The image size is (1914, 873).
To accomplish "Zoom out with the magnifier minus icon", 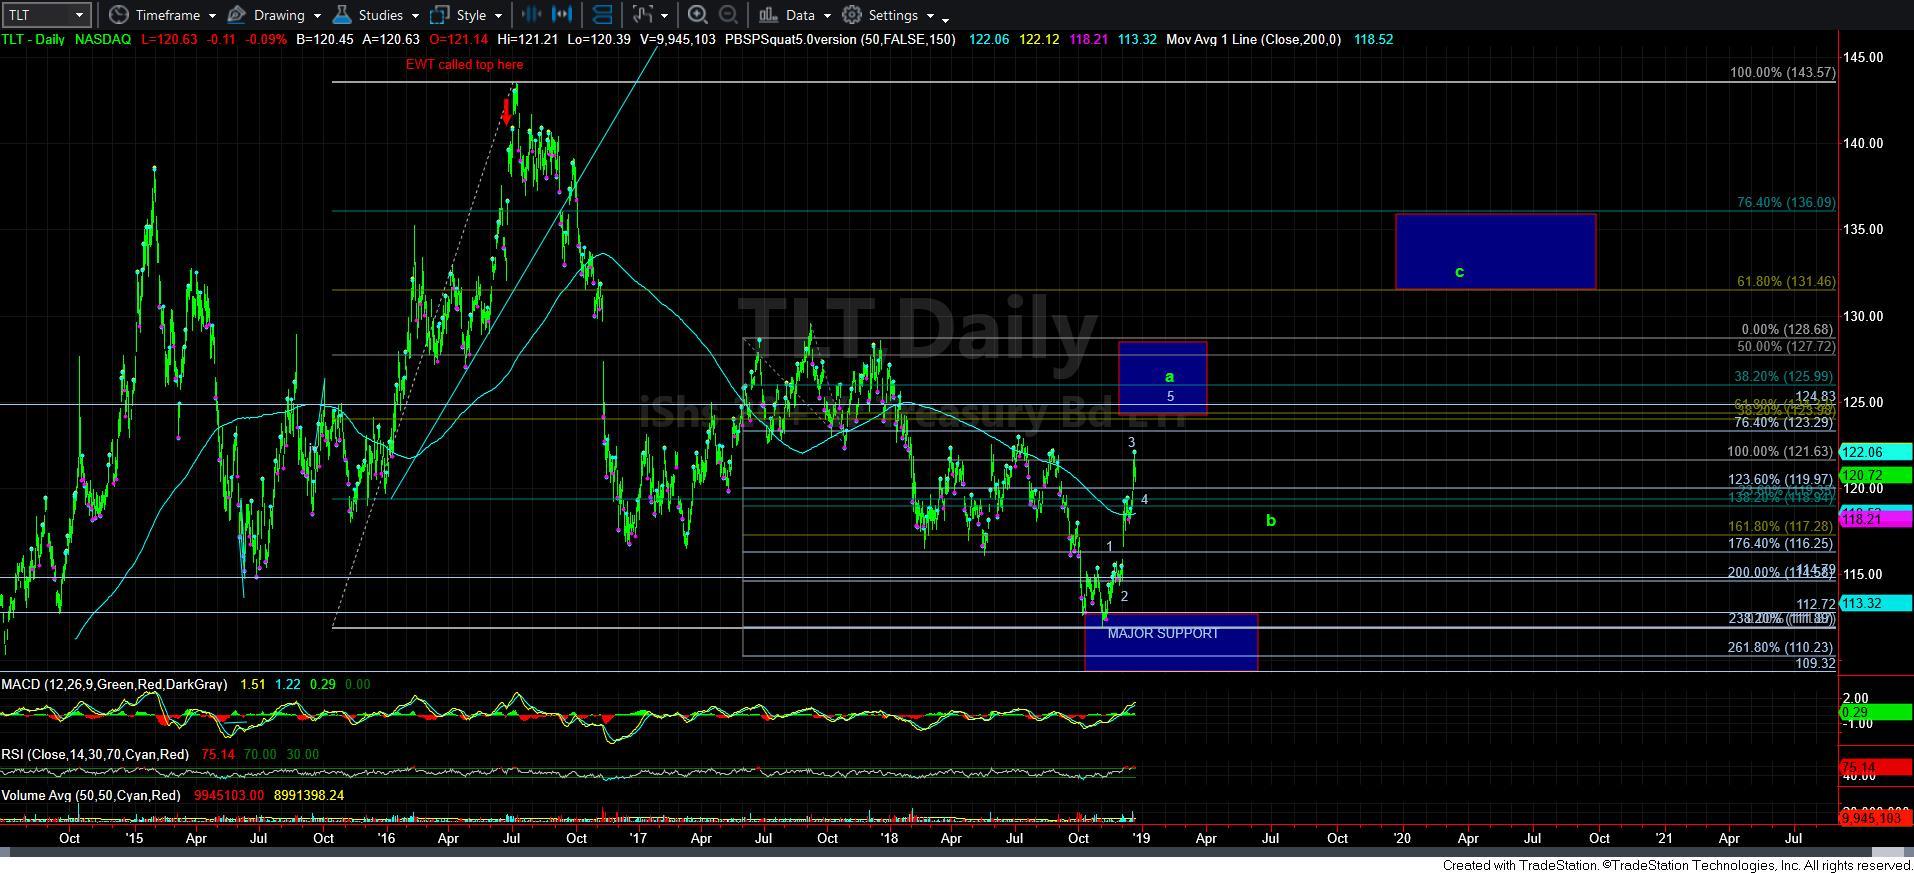I will point(729,15).
